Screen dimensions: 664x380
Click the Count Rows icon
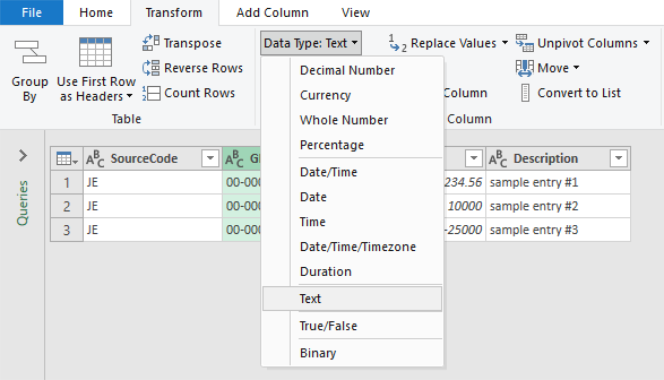coord(151,93)
